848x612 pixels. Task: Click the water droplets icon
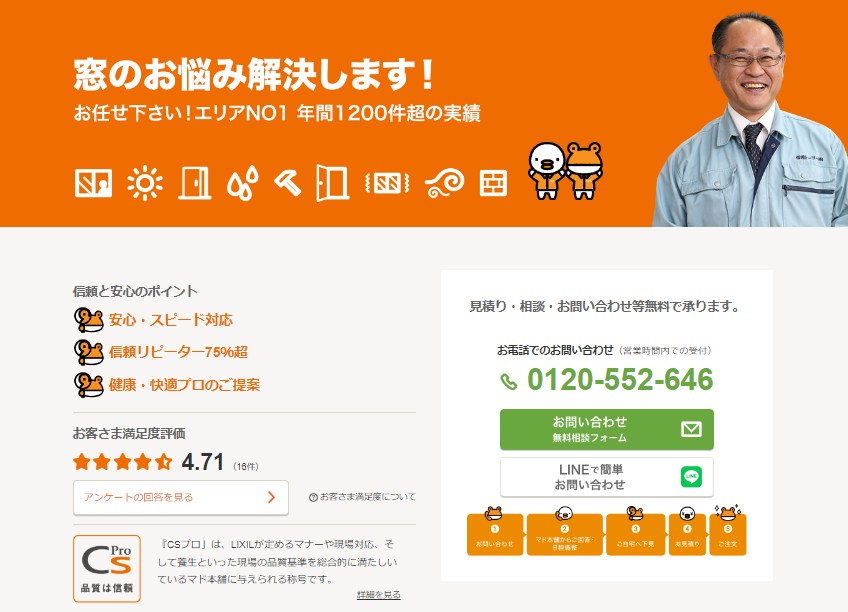[x=241, y=183]
